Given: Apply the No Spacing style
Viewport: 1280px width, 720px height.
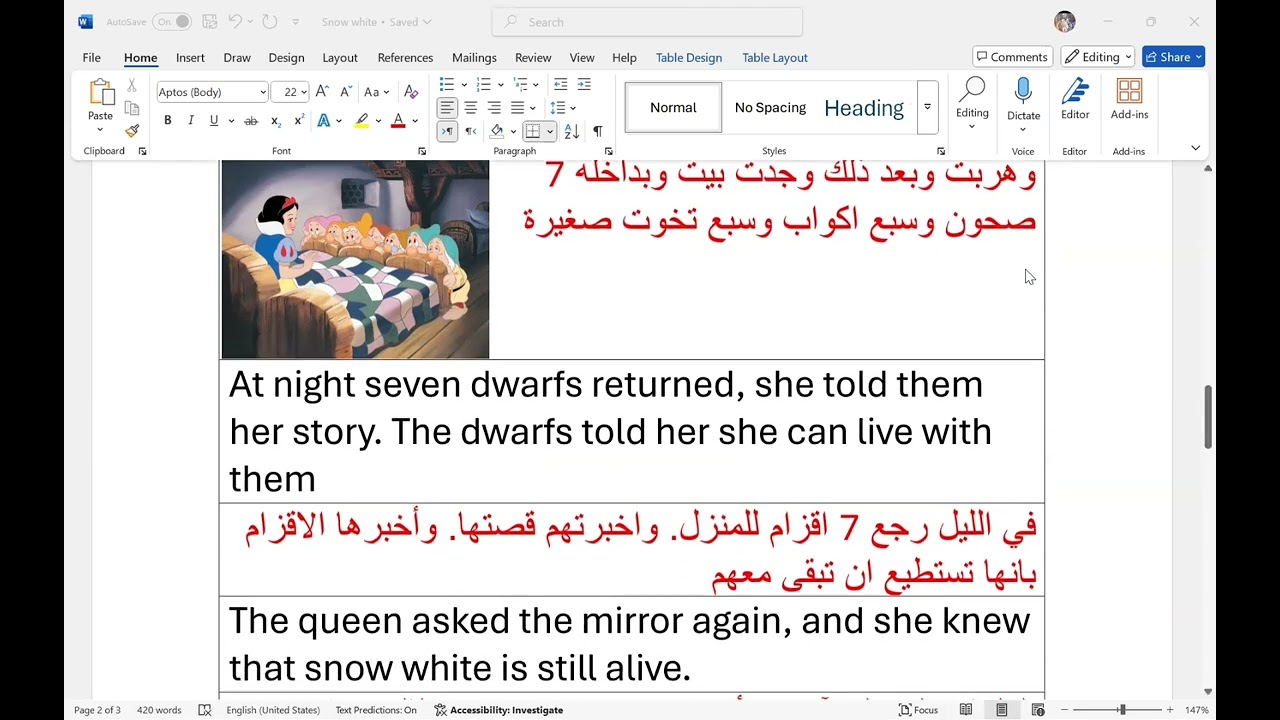Looking at the screenshot, I should 770,107.
